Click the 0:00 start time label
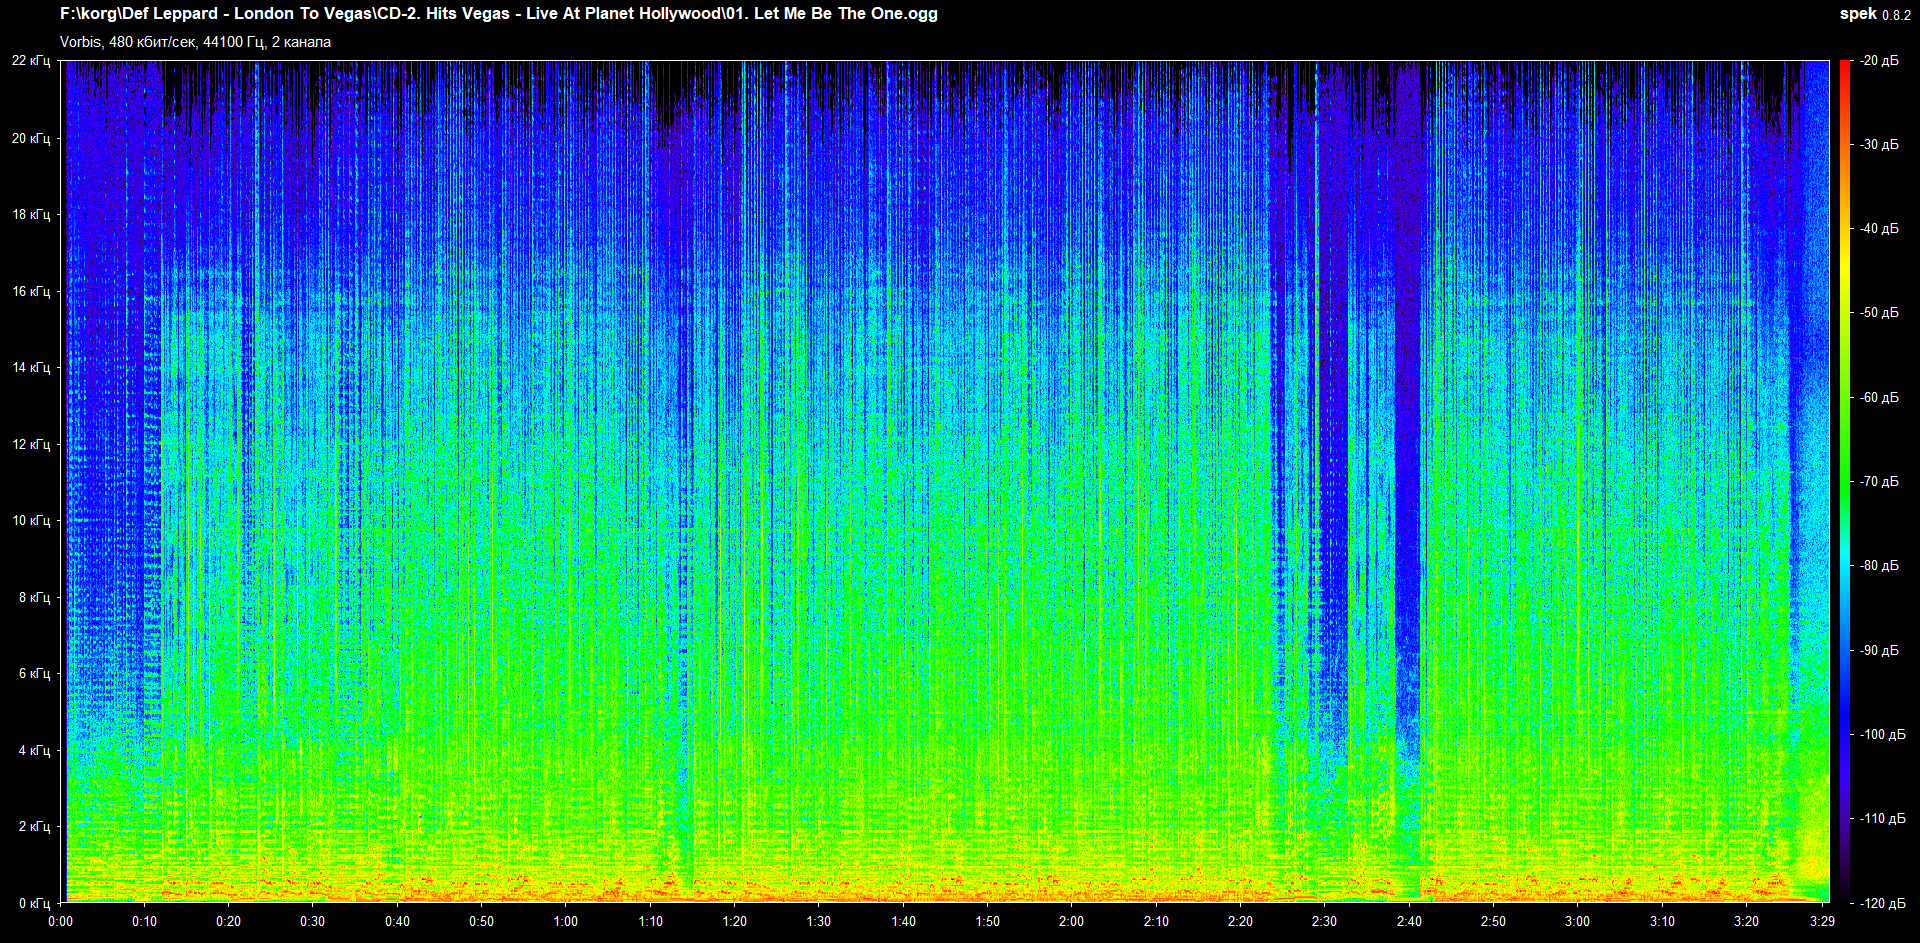The height and width of the screenshot is (943, 1920). pos(60,921)
